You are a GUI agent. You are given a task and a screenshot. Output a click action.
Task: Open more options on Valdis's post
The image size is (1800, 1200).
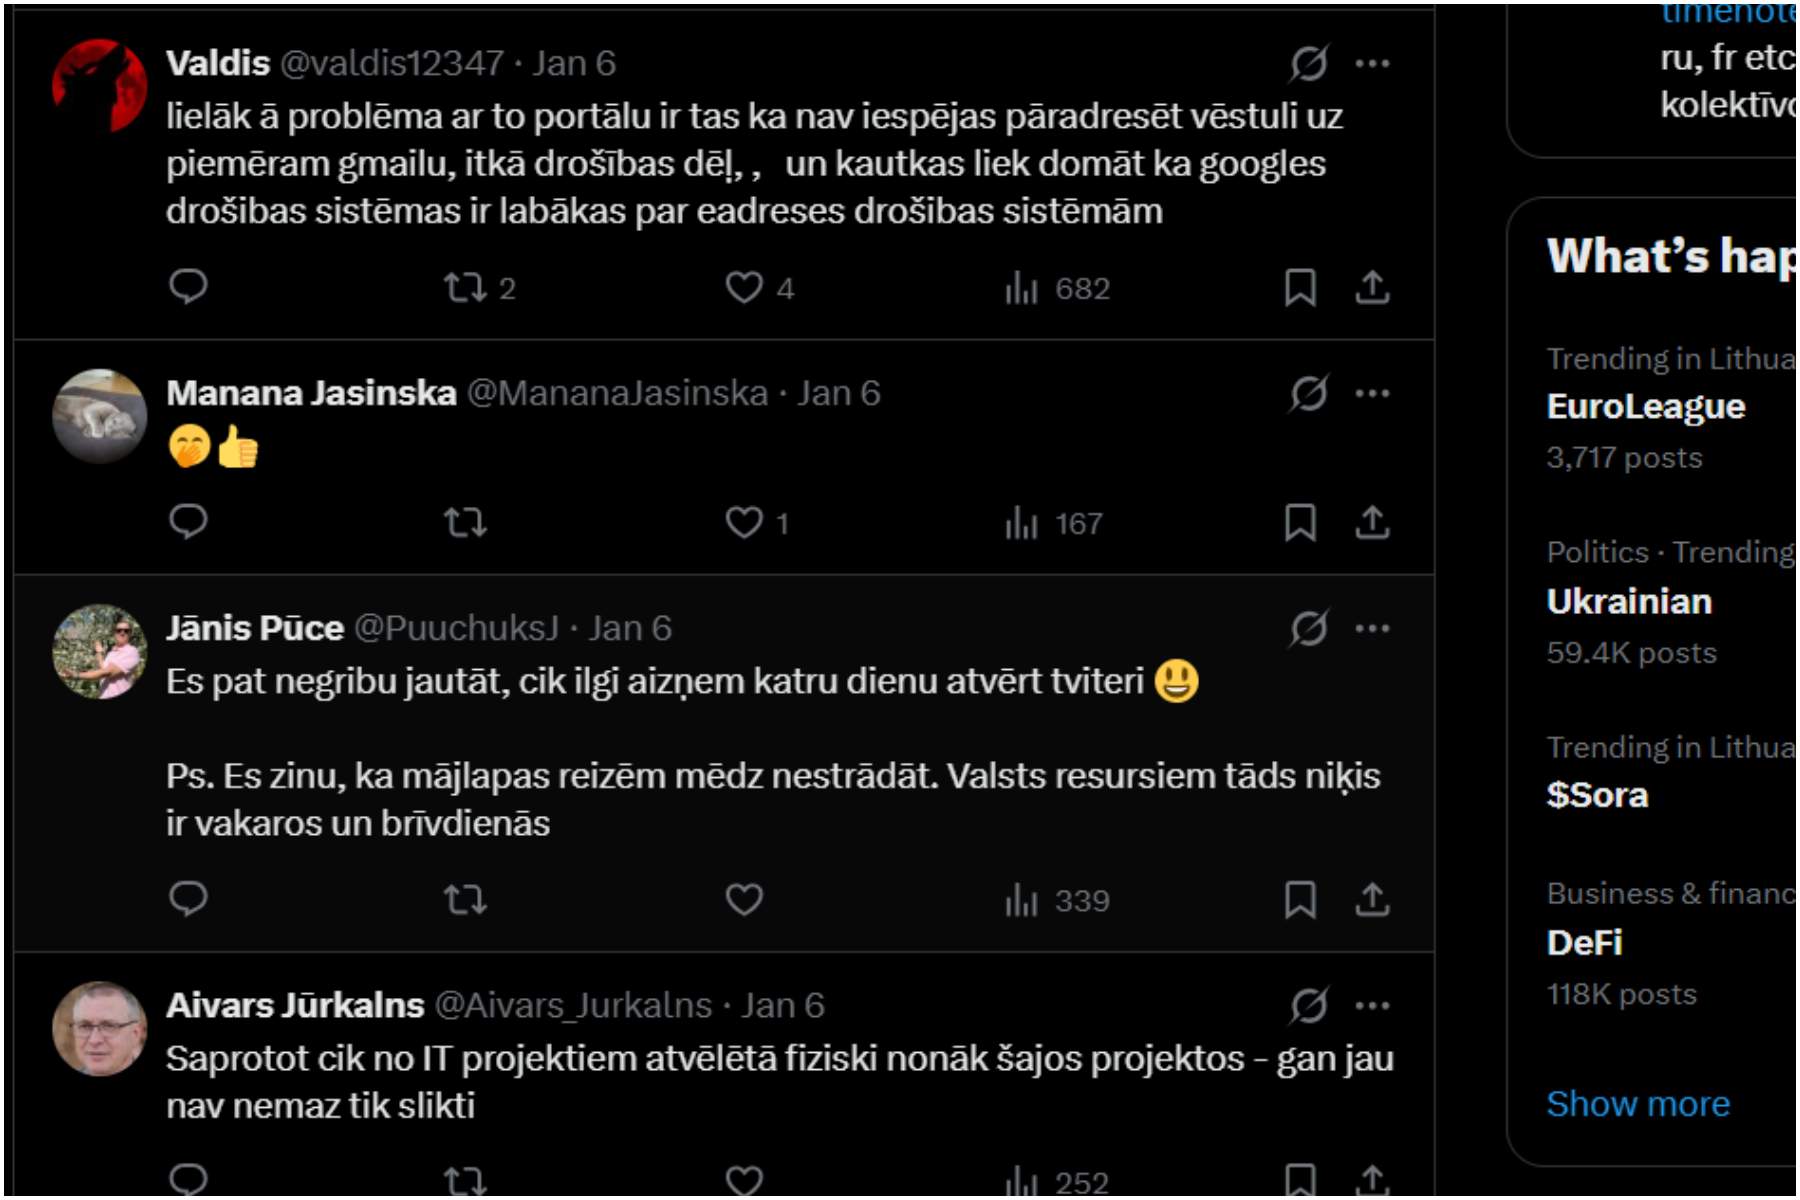pos(1372,63)
